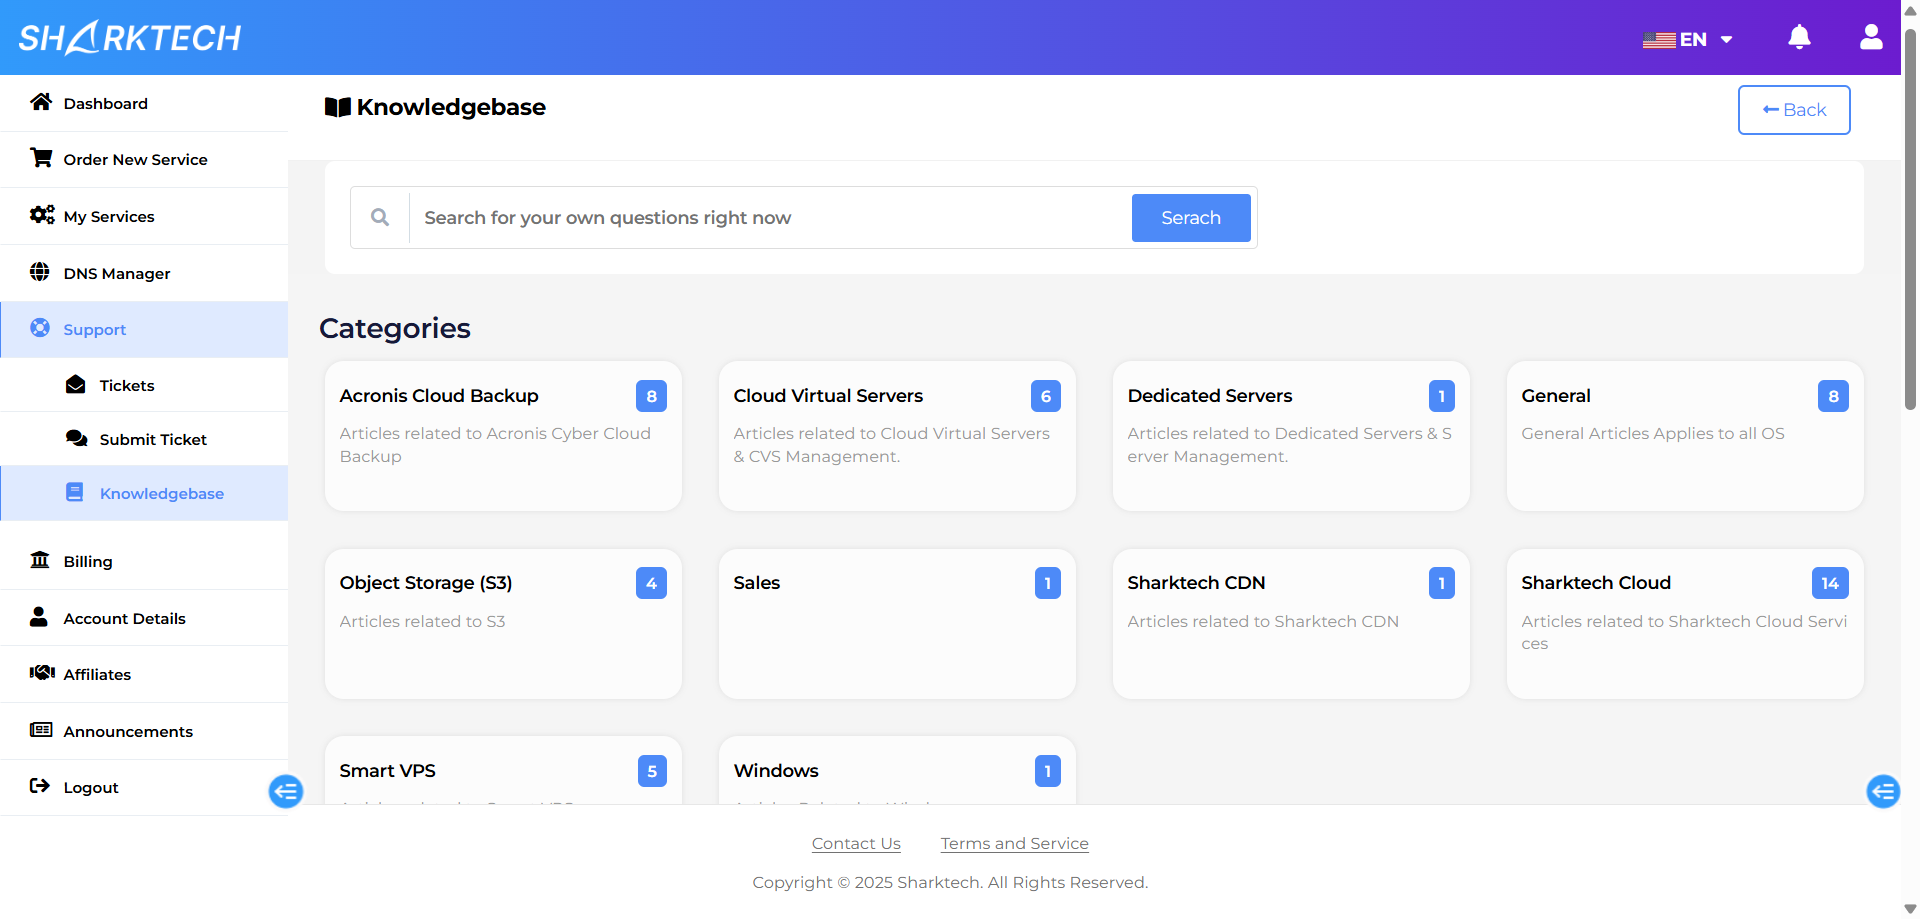The height and width of the screenshot is (919, 1920).
Task: Click Account Details person icon
Action: [x=39, y=617]
